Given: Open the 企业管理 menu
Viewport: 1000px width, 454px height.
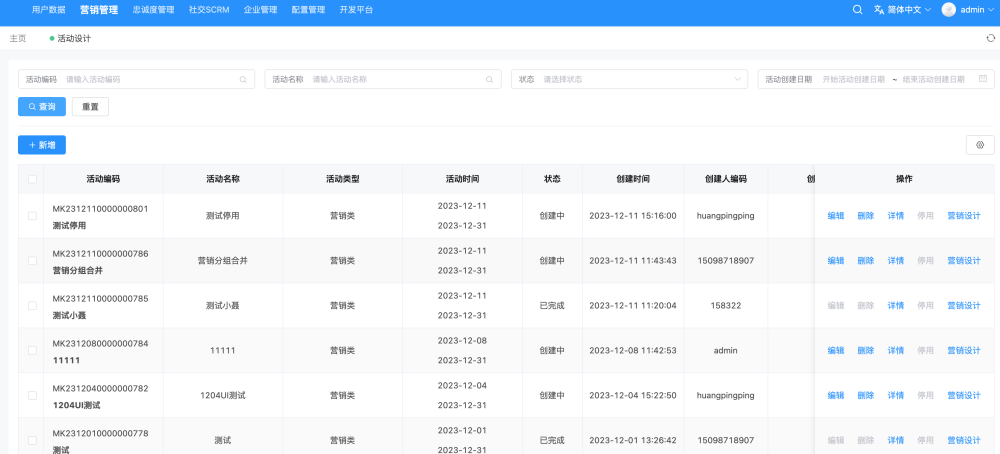Looking at the screenshot, I should 260,10.
